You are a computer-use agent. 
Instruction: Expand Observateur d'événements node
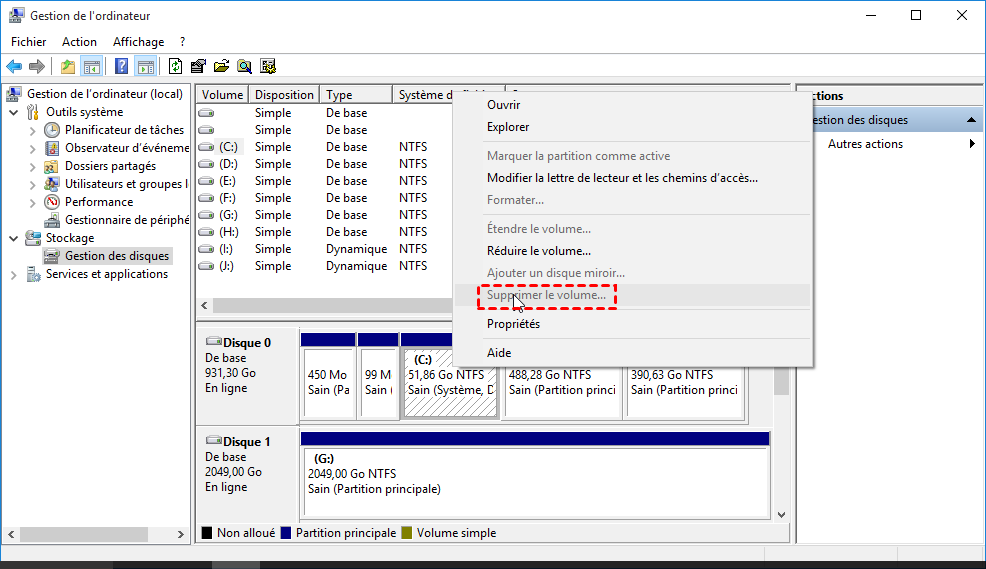point(33,149)
